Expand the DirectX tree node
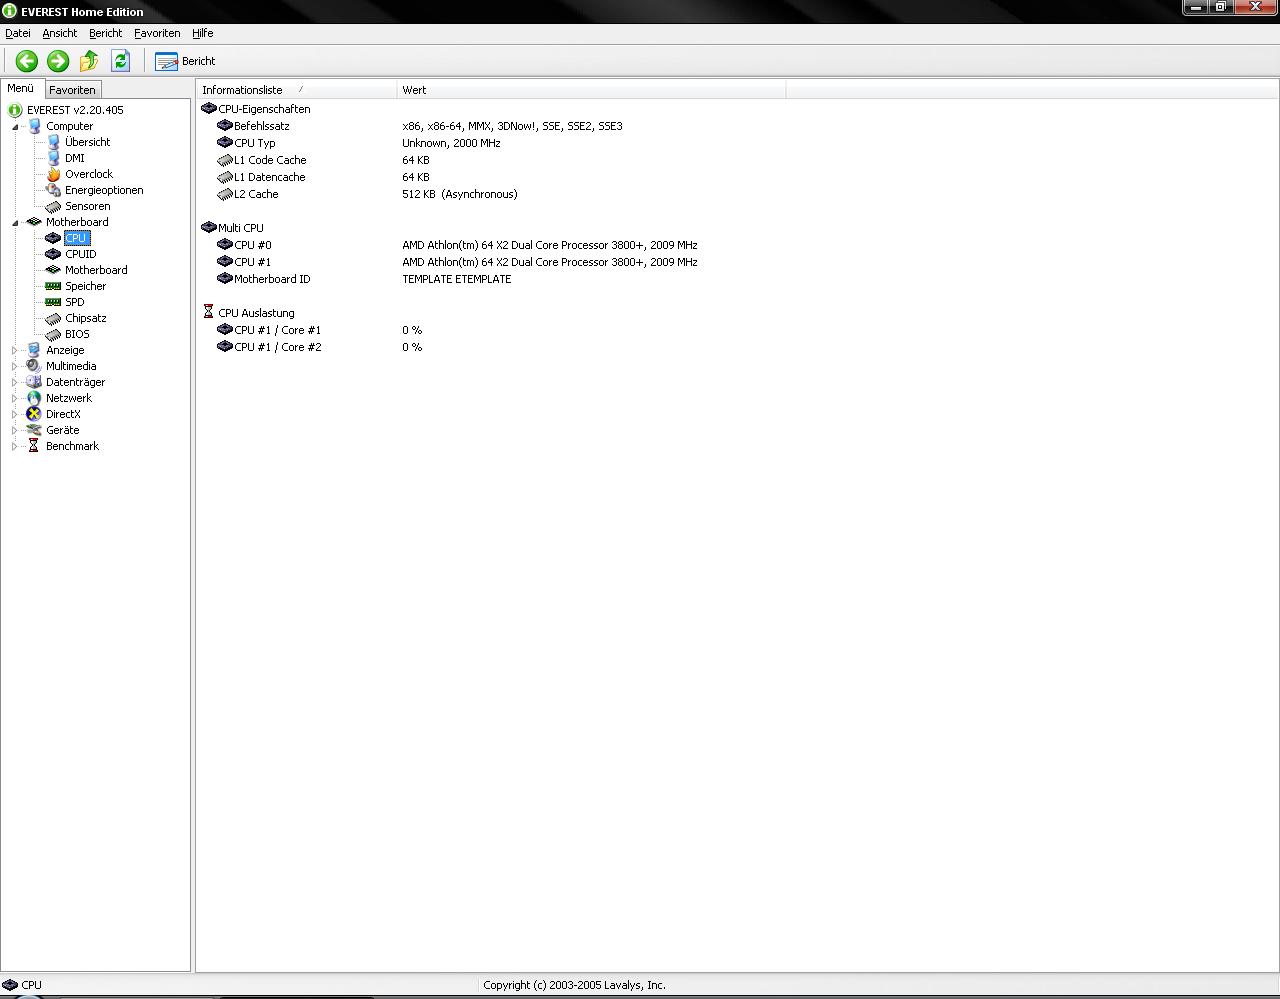The height and width of the screenshot is (999, 1280). (x=15, y=415)
